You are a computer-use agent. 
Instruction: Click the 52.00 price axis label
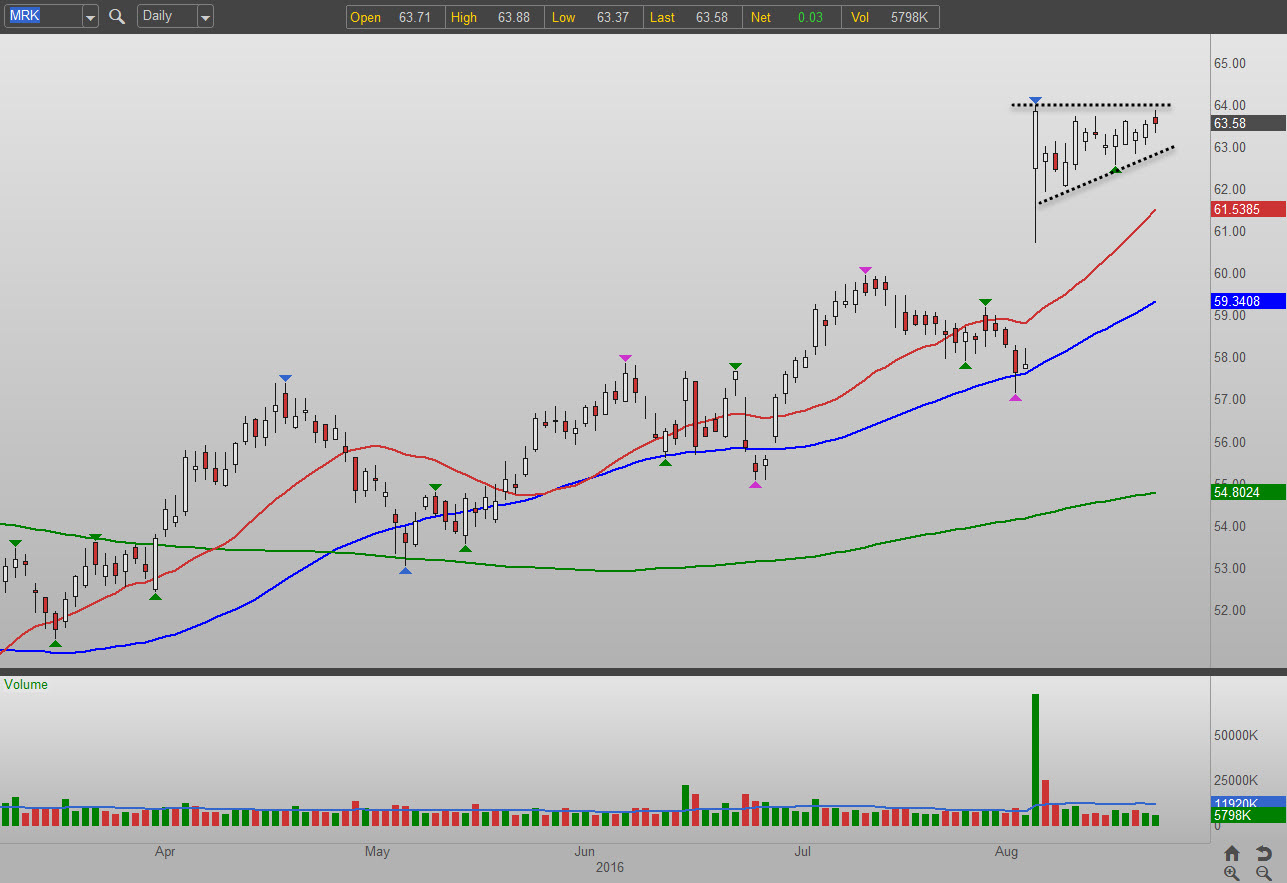(x=1228, y=610)
